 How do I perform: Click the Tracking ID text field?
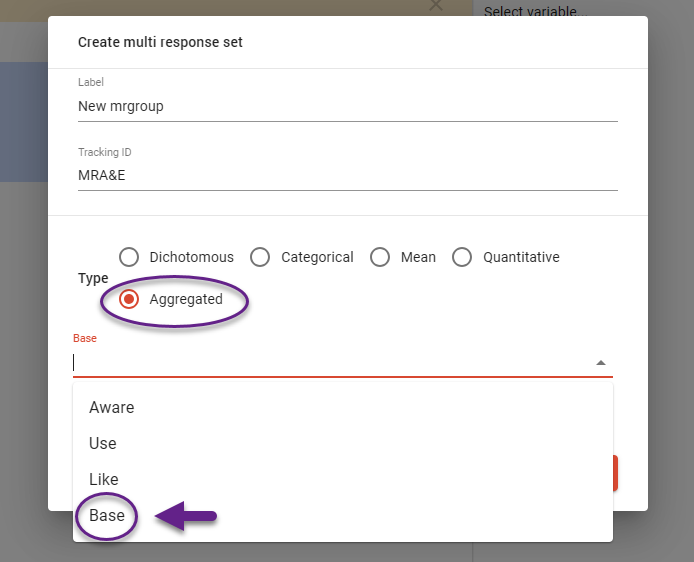coord(347,175)
